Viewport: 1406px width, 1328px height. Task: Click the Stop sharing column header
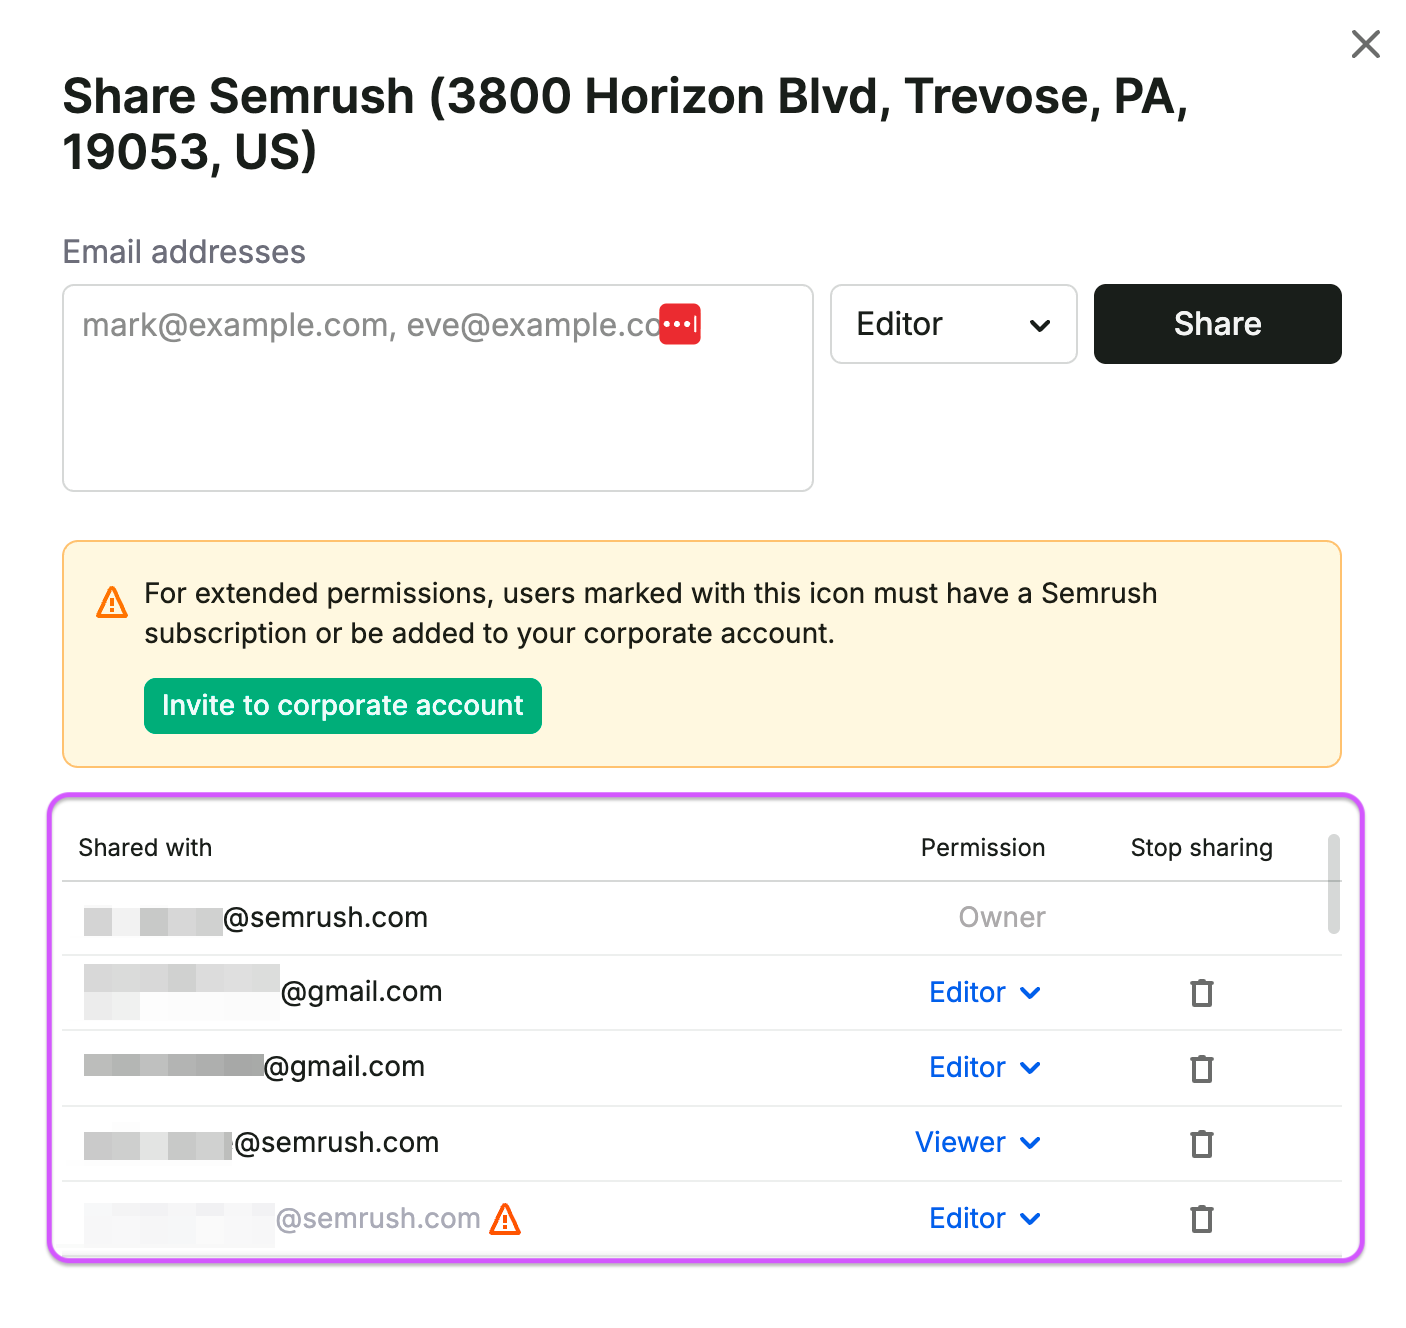pyautogui.click(x=1202, y=848)
